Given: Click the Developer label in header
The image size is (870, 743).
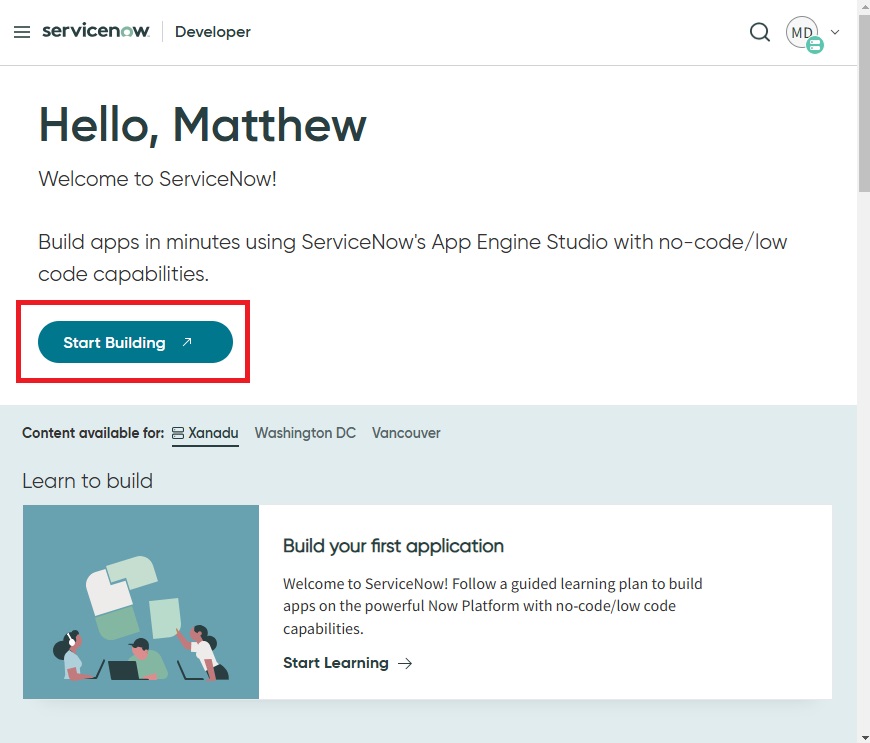Looking at the screenshot, I should pyautogui.click(x=212, y=32).
